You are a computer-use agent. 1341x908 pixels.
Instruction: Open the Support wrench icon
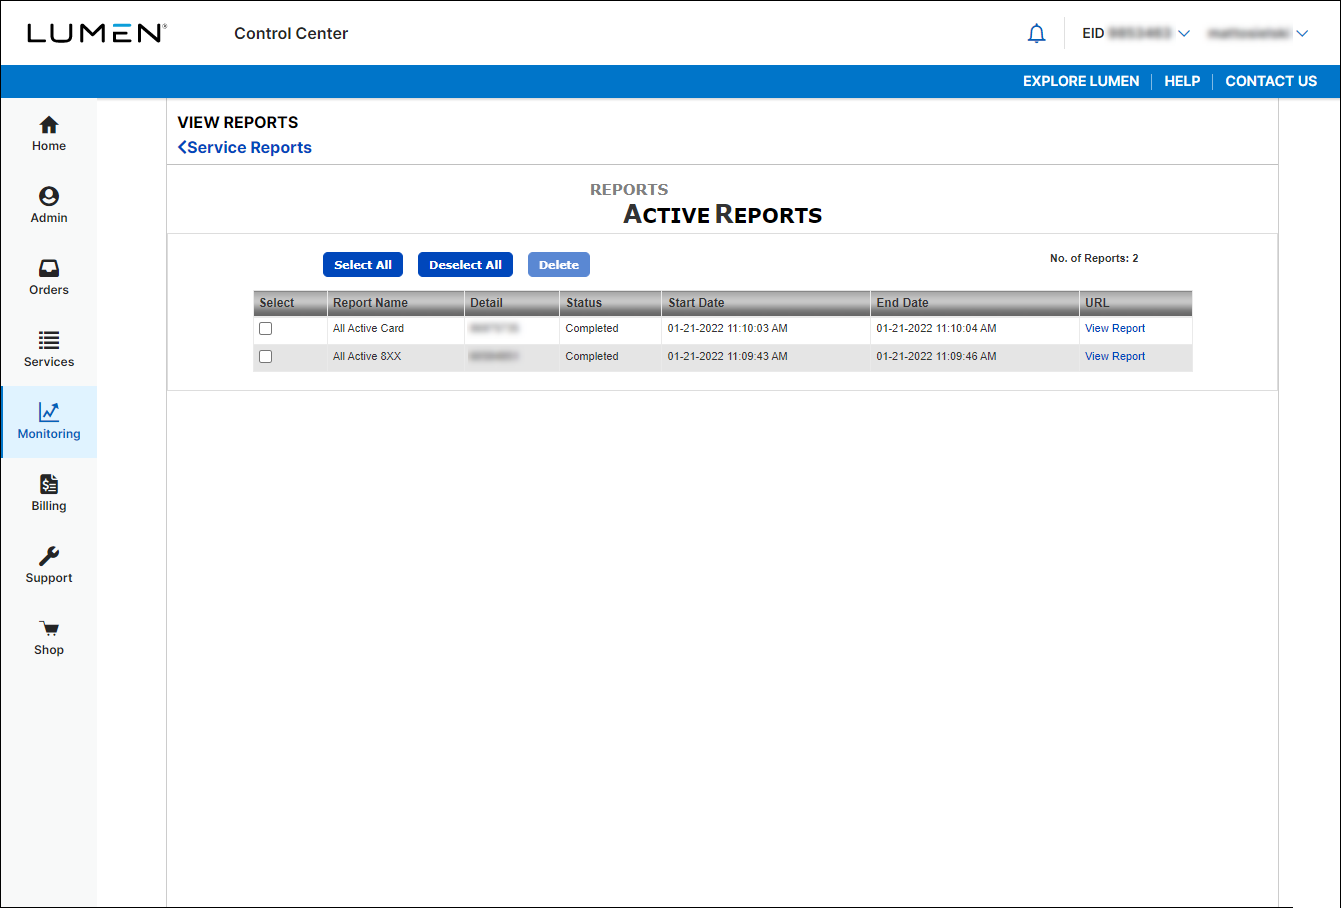[49, 556]
